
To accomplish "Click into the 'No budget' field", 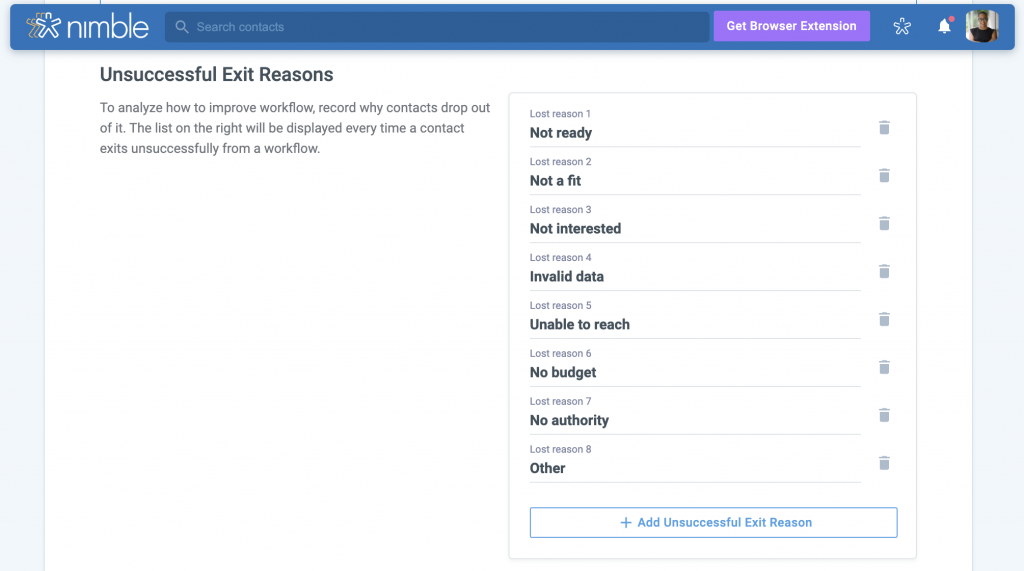I will click(x=694, y=373).
